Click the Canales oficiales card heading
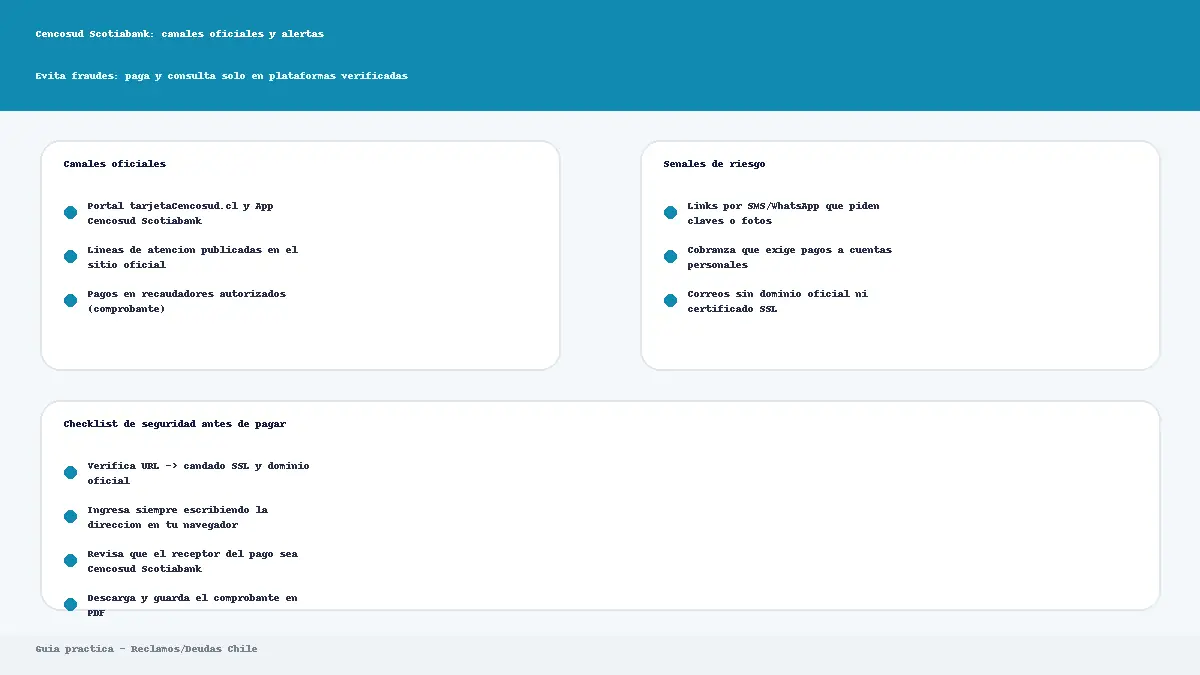 [x=115, y=164]
